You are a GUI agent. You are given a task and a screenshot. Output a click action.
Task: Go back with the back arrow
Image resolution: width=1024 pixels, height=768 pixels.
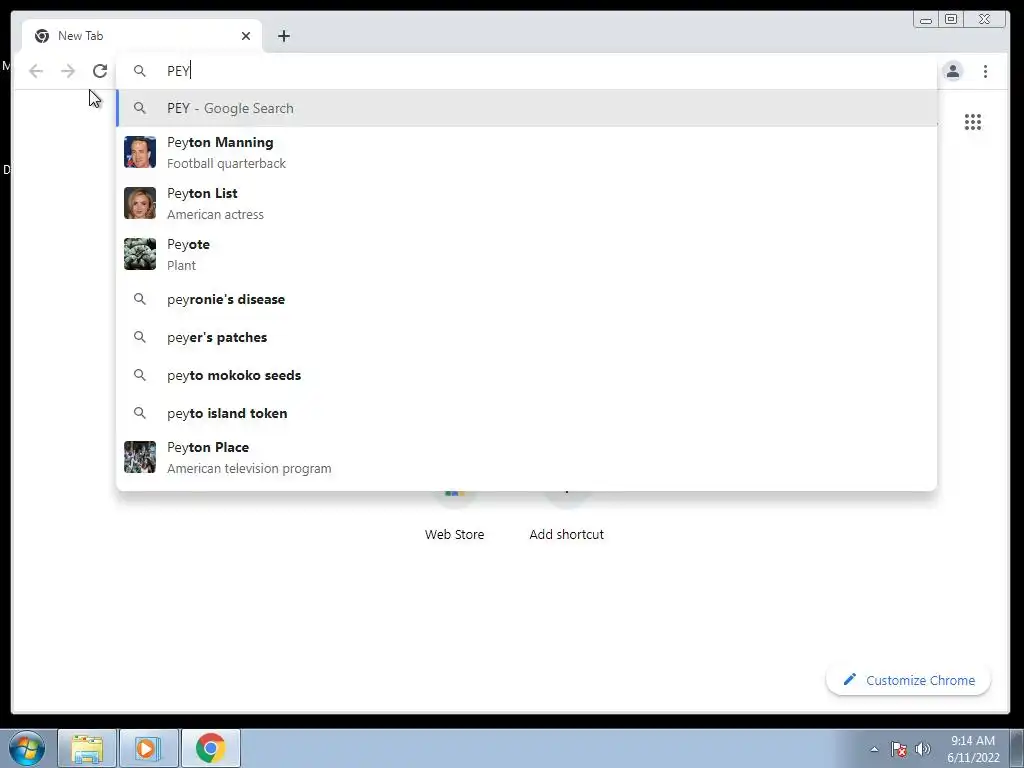tap(36, 71)
